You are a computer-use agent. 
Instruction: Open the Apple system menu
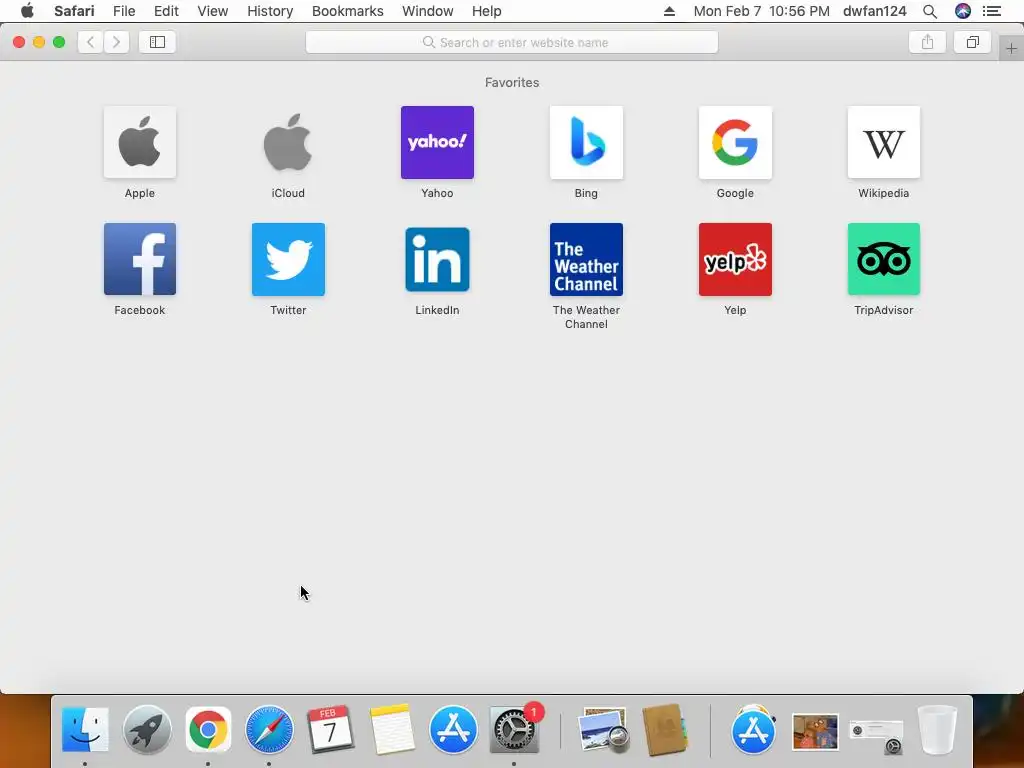point(27,10)
